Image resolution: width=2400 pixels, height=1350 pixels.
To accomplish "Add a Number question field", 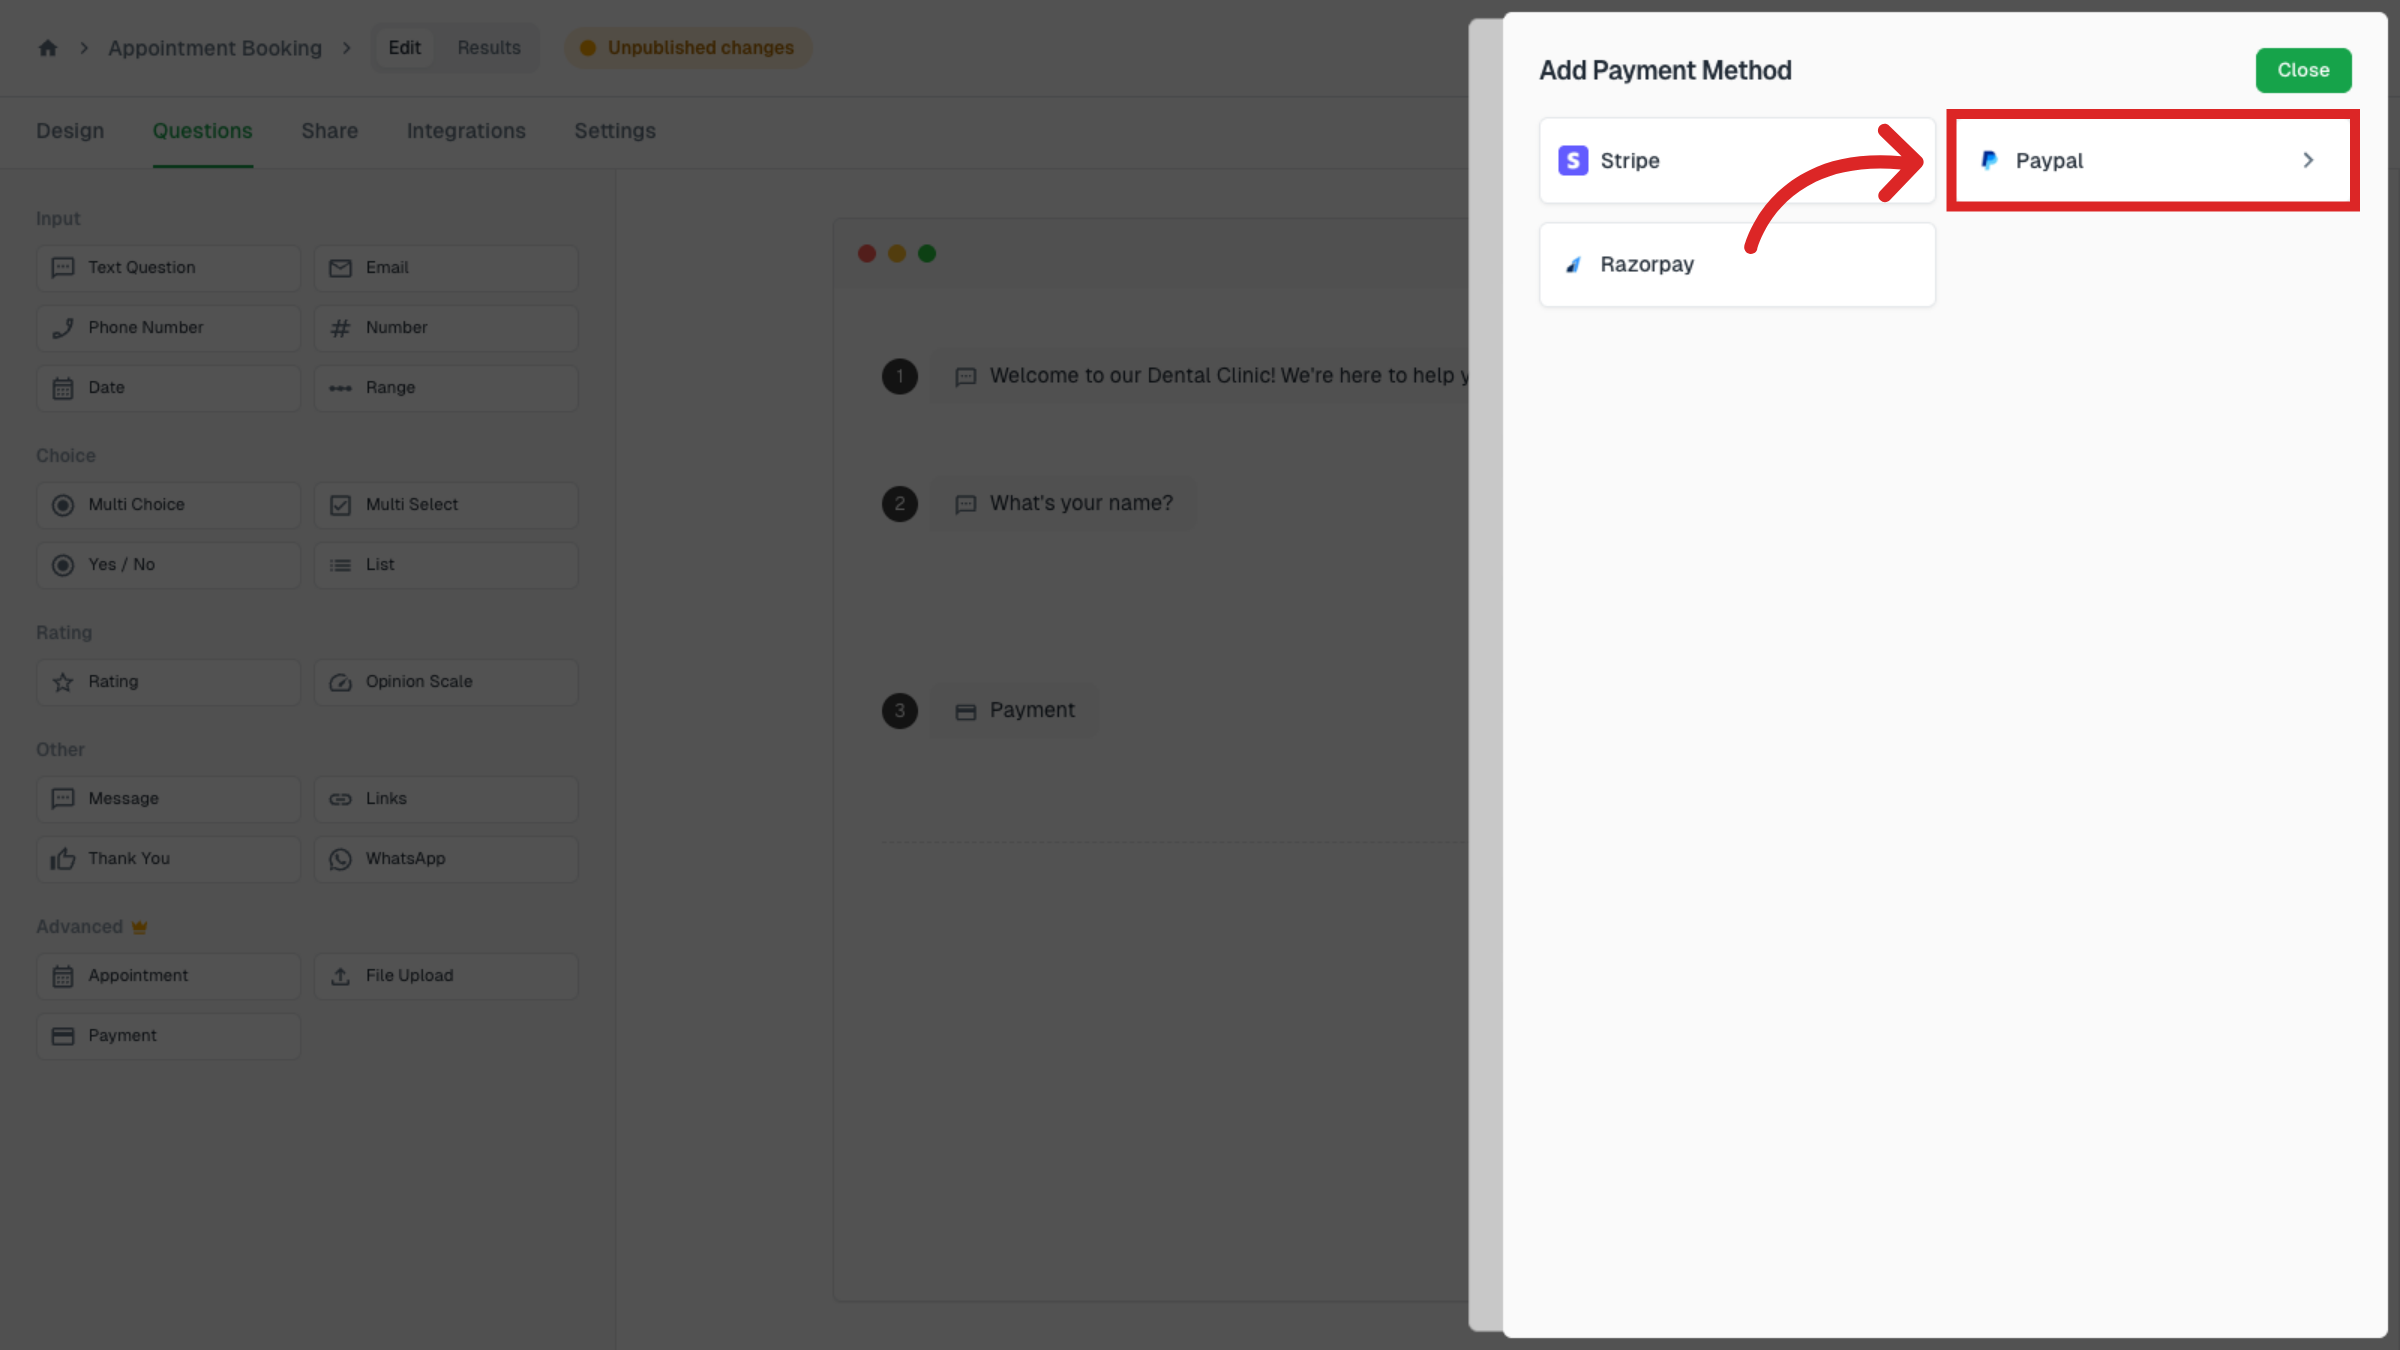I will pos(446,328).
